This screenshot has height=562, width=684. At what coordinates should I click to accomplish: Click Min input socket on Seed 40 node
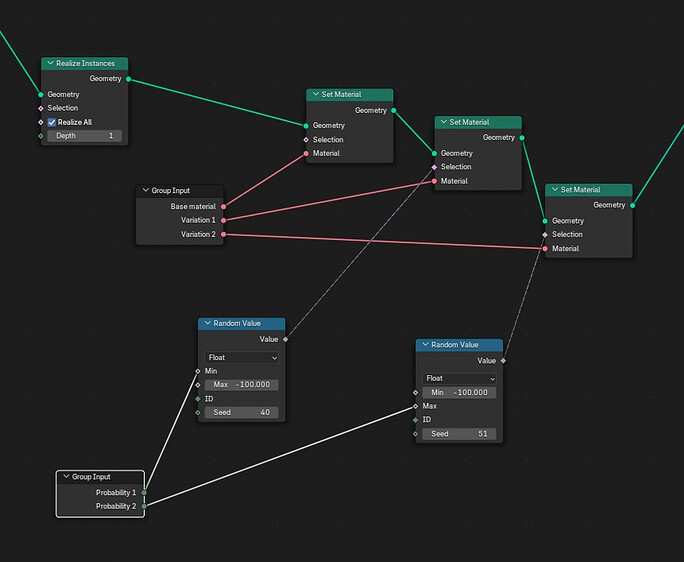coord(198,371)
